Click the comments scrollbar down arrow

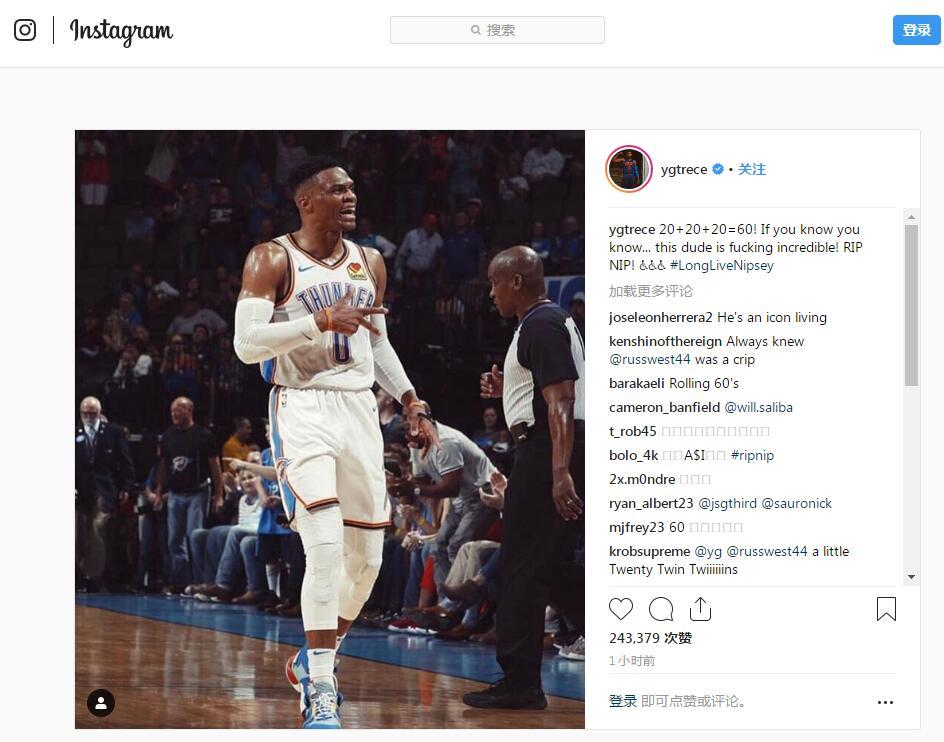click(911, 577)
